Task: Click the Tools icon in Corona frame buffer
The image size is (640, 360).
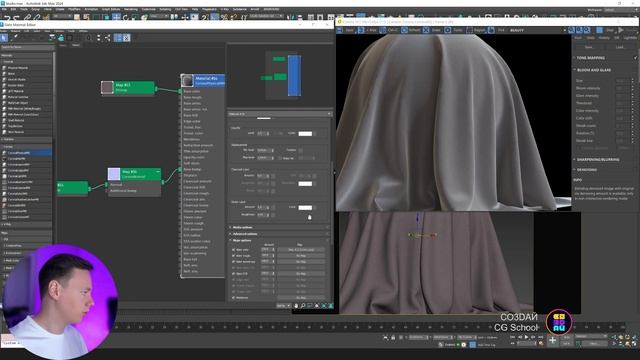Action: pyautogui.click(x=448, y=30)
